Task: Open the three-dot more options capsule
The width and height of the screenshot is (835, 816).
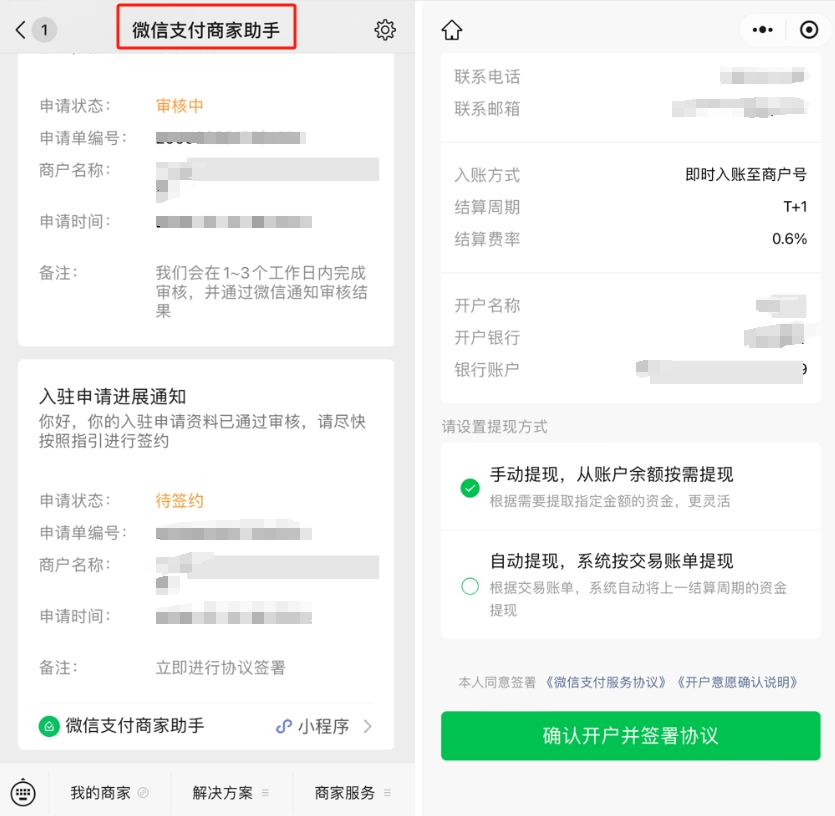Action: [763, 30]
